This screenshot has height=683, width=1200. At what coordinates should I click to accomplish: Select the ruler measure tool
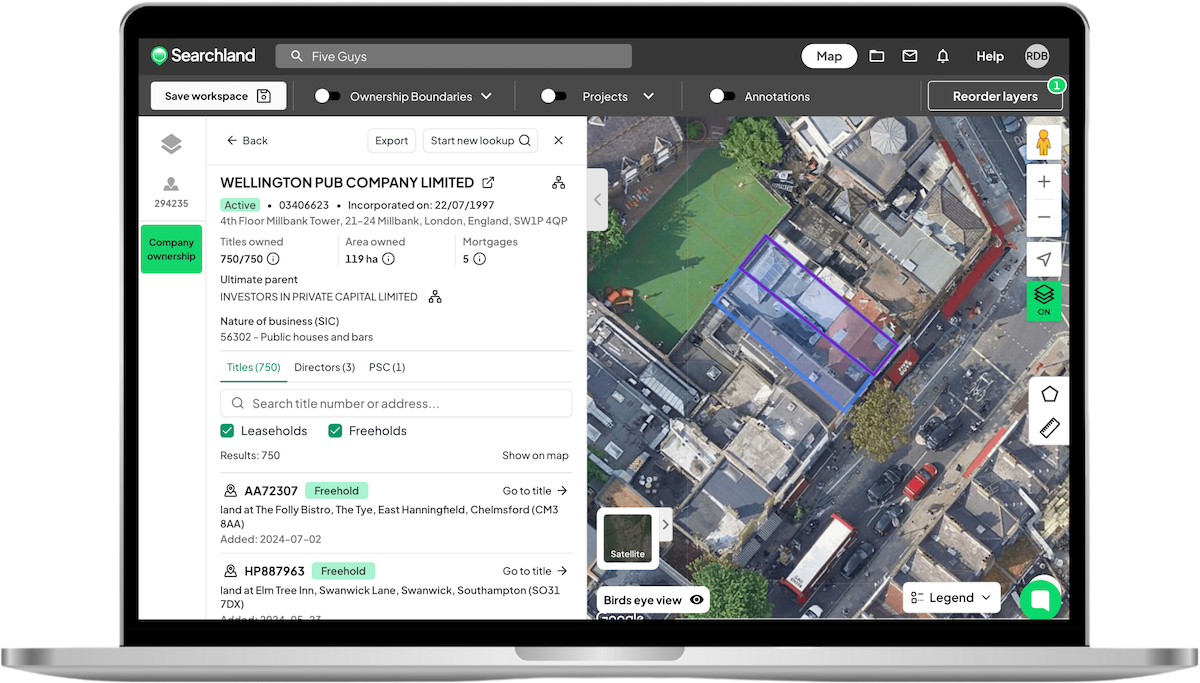(1049, 428)
